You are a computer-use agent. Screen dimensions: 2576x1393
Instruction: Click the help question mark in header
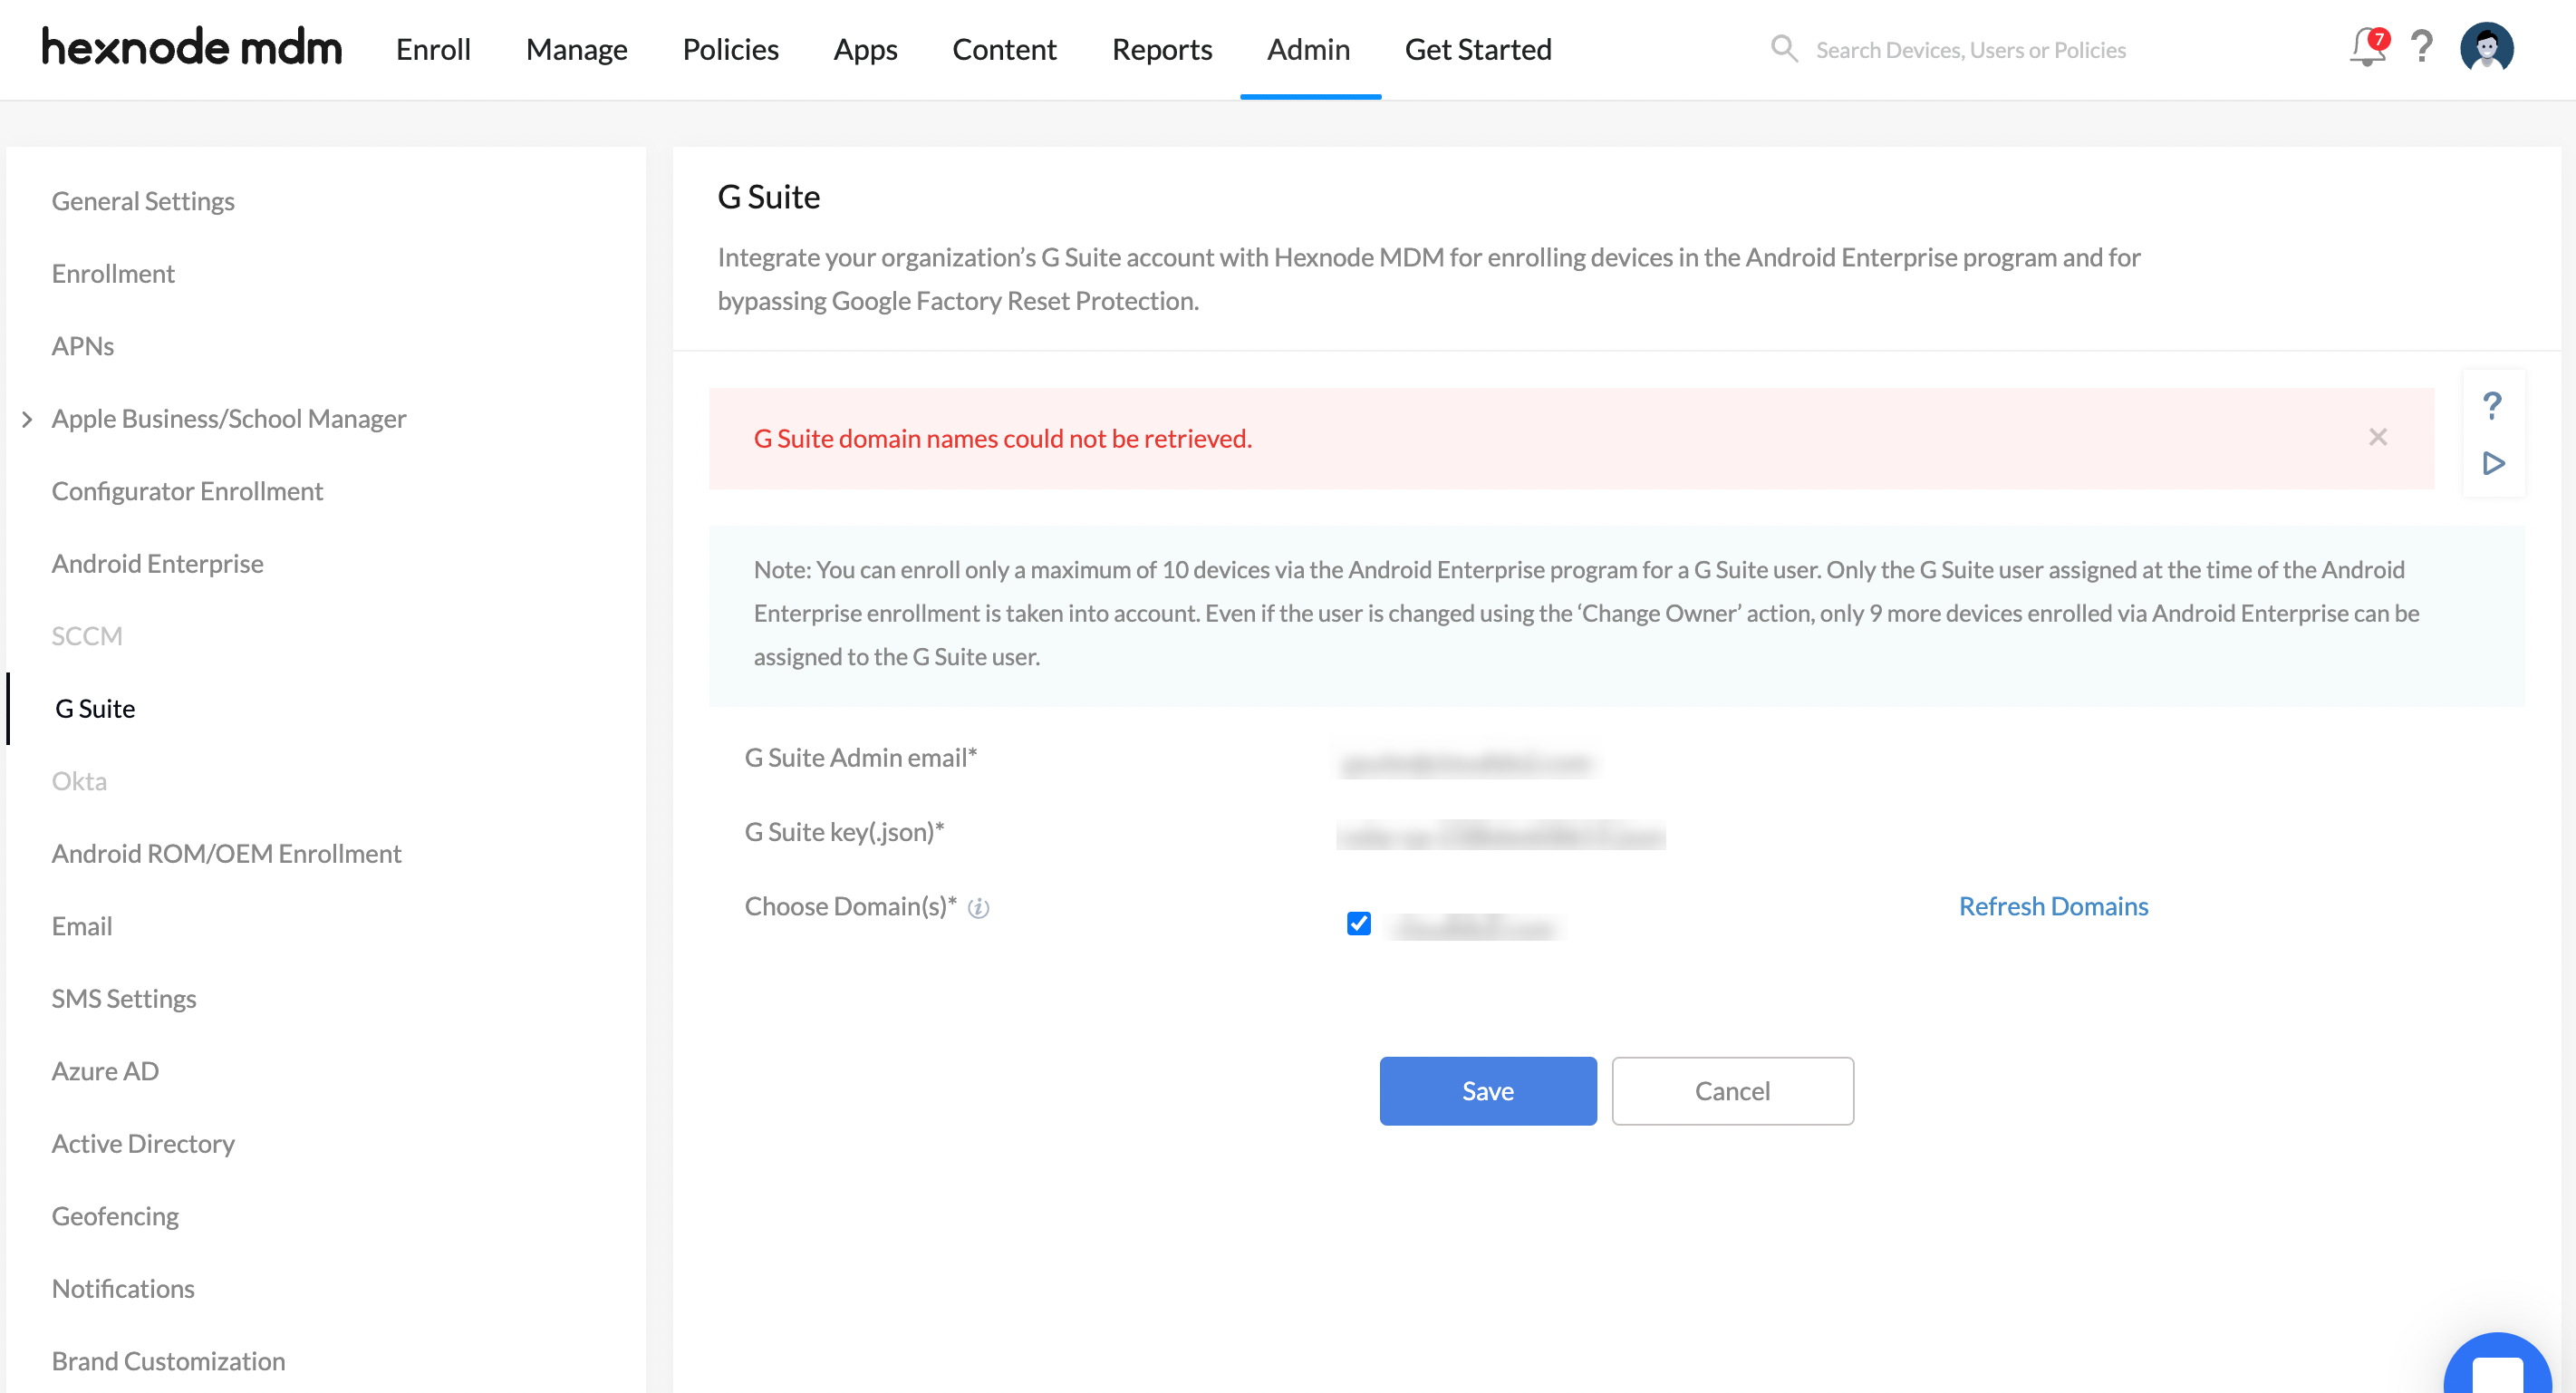pos(2421,47)
